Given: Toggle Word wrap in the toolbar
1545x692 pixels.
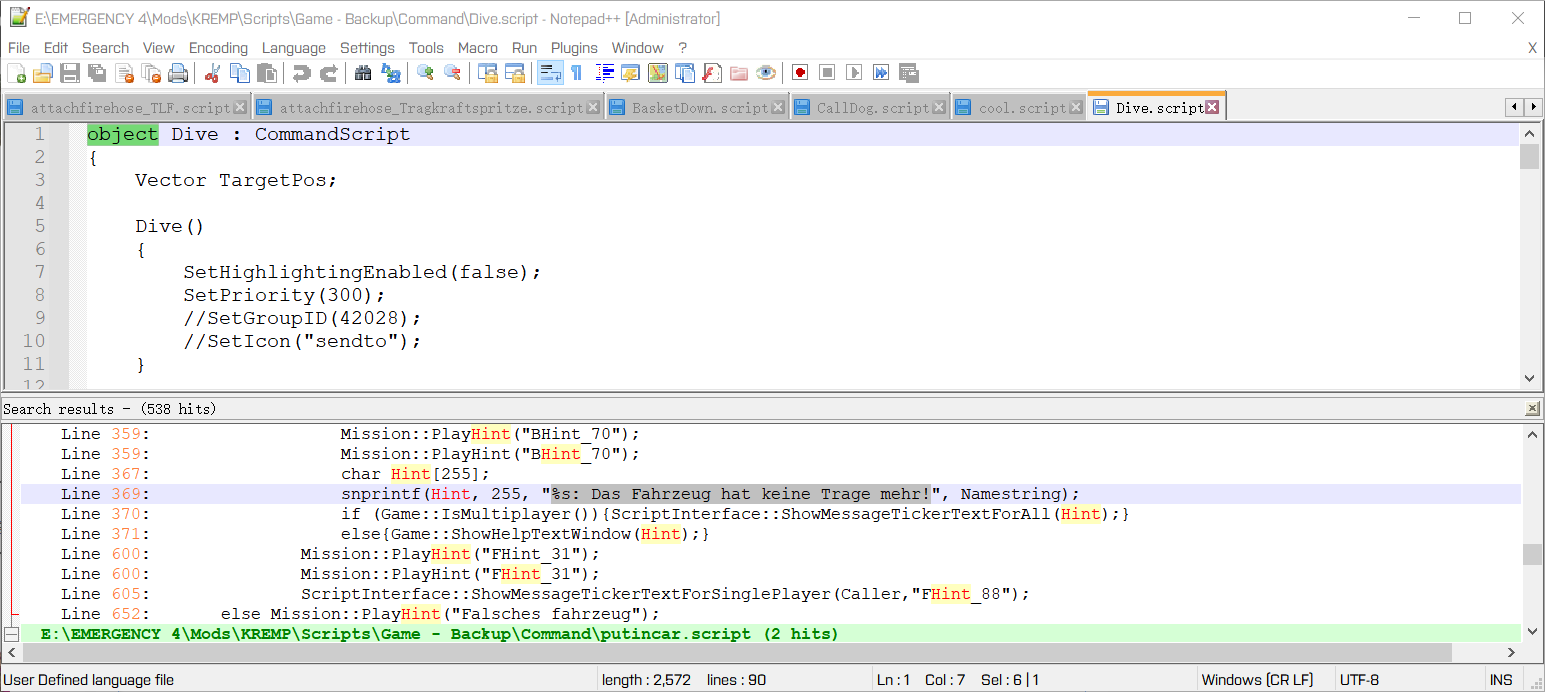Looking at the screenshot, I should [x=550, y=73].
